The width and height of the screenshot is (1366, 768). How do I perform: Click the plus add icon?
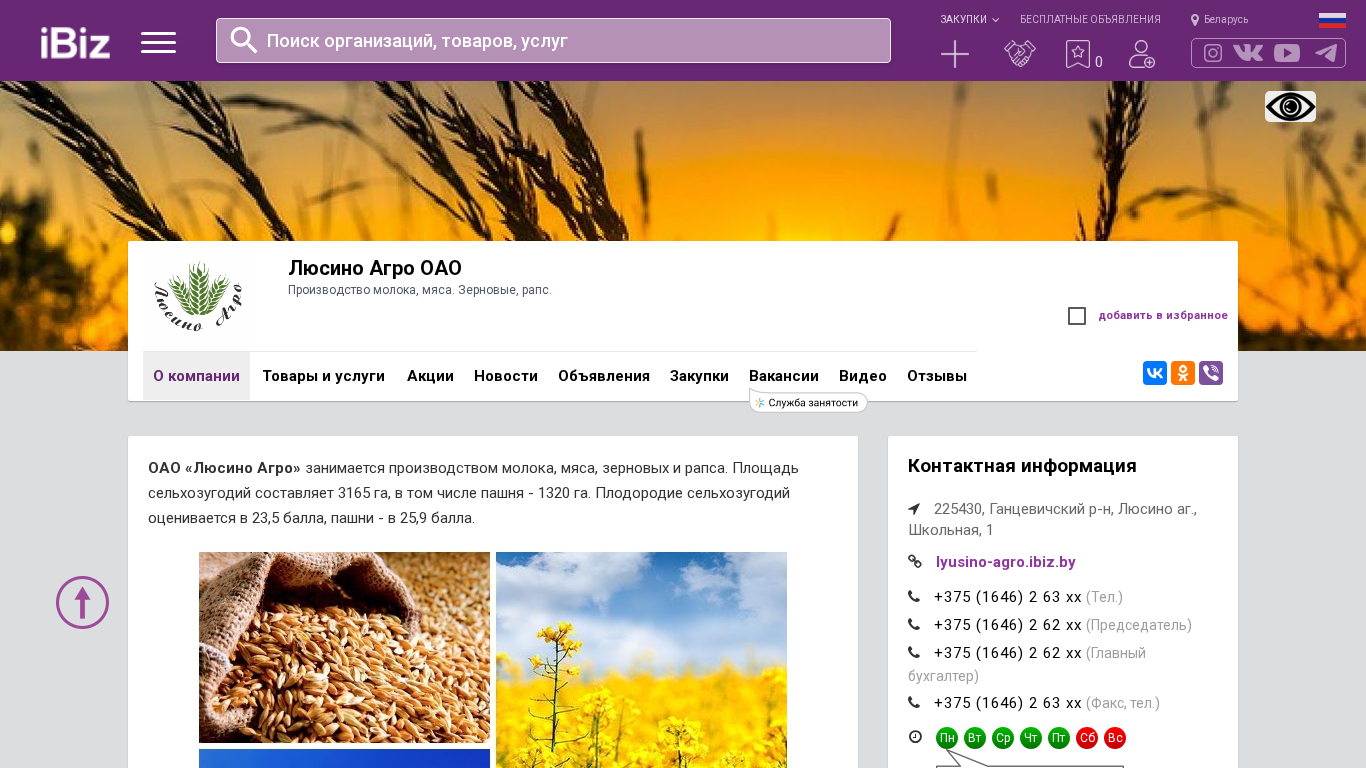coord(955,54)
